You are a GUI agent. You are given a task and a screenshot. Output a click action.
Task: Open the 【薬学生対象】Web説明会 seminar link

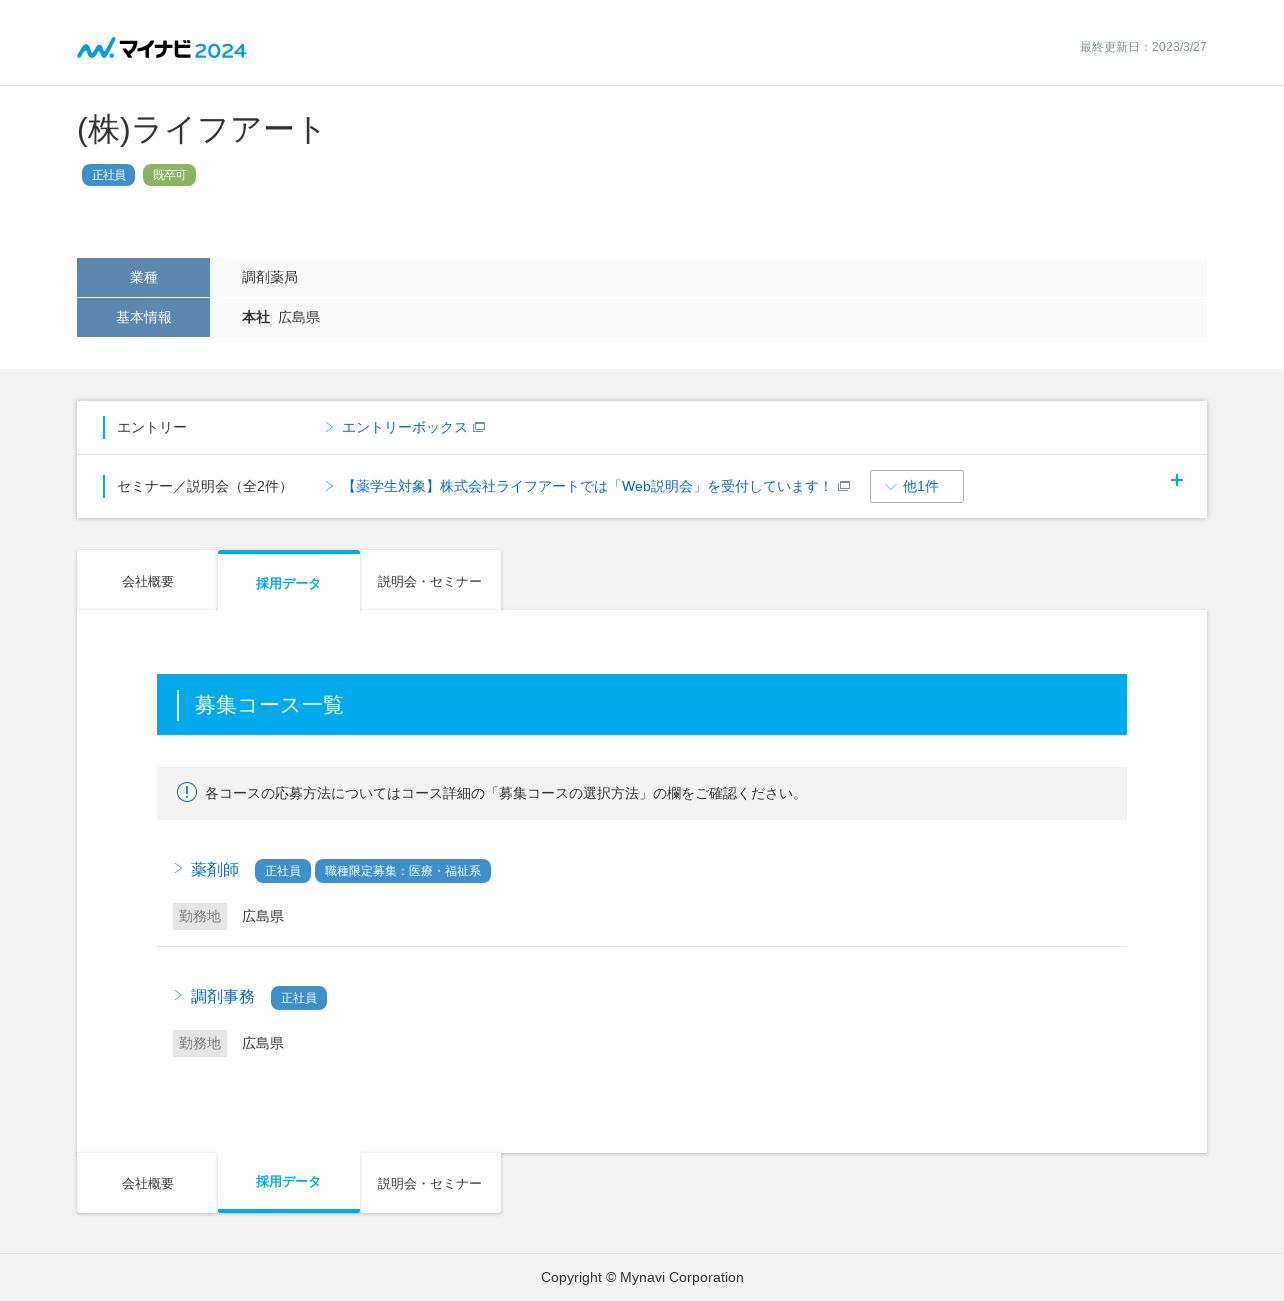coord(587,486)
